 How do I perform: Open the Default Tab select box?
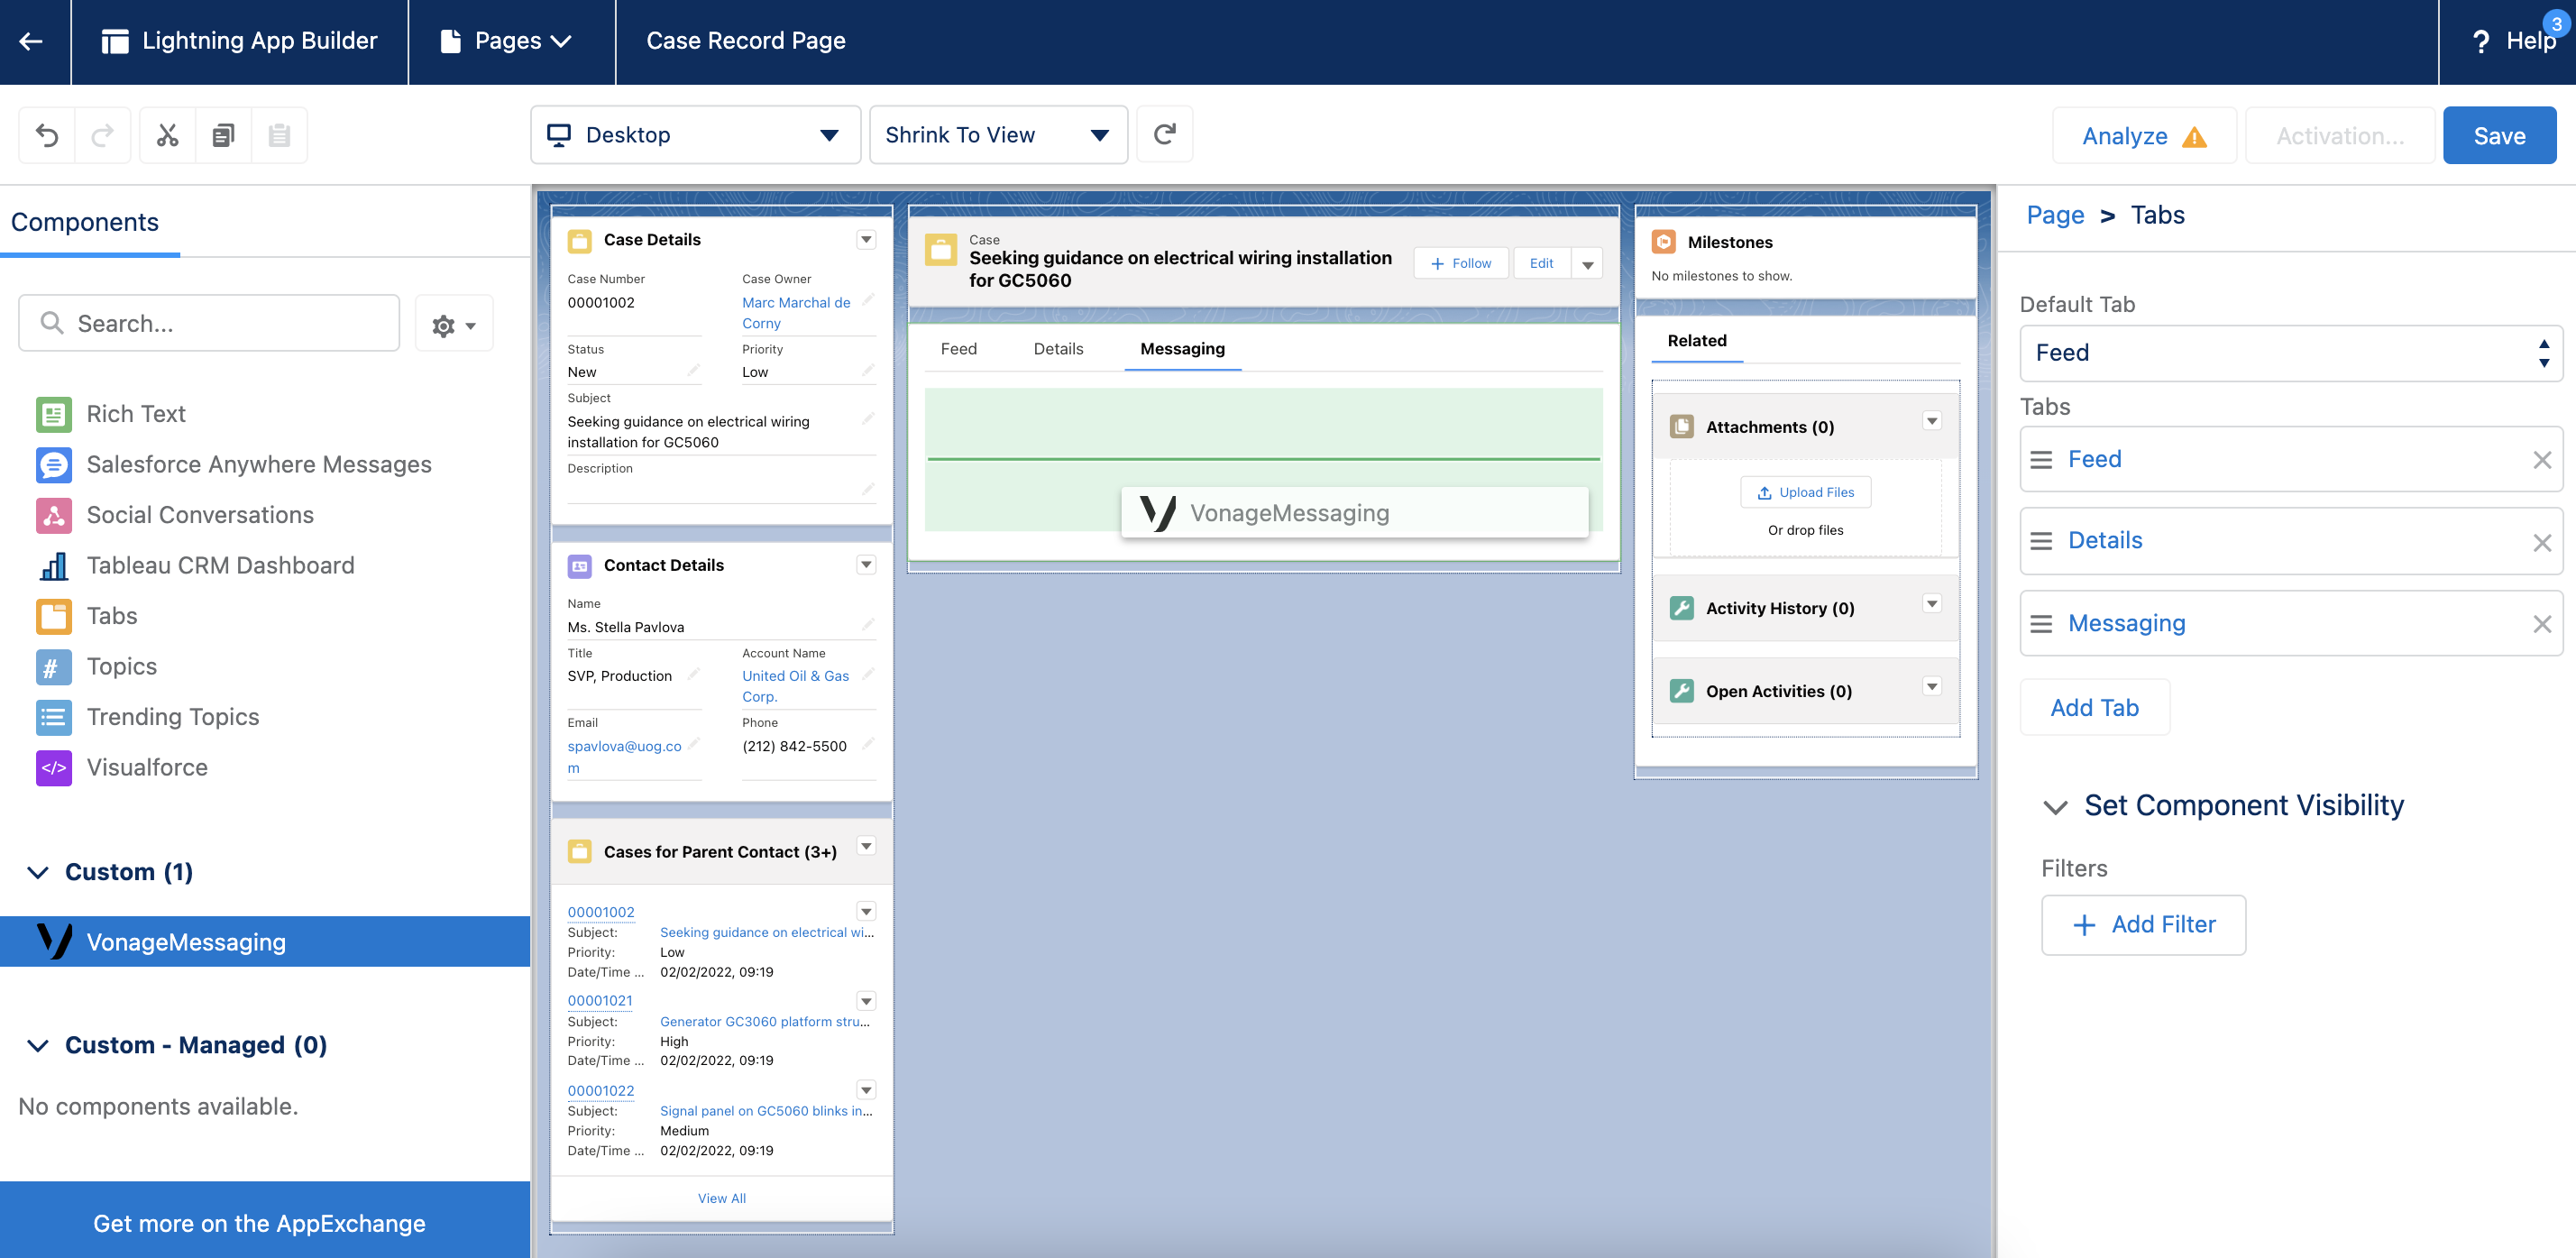click(2290, 353)
